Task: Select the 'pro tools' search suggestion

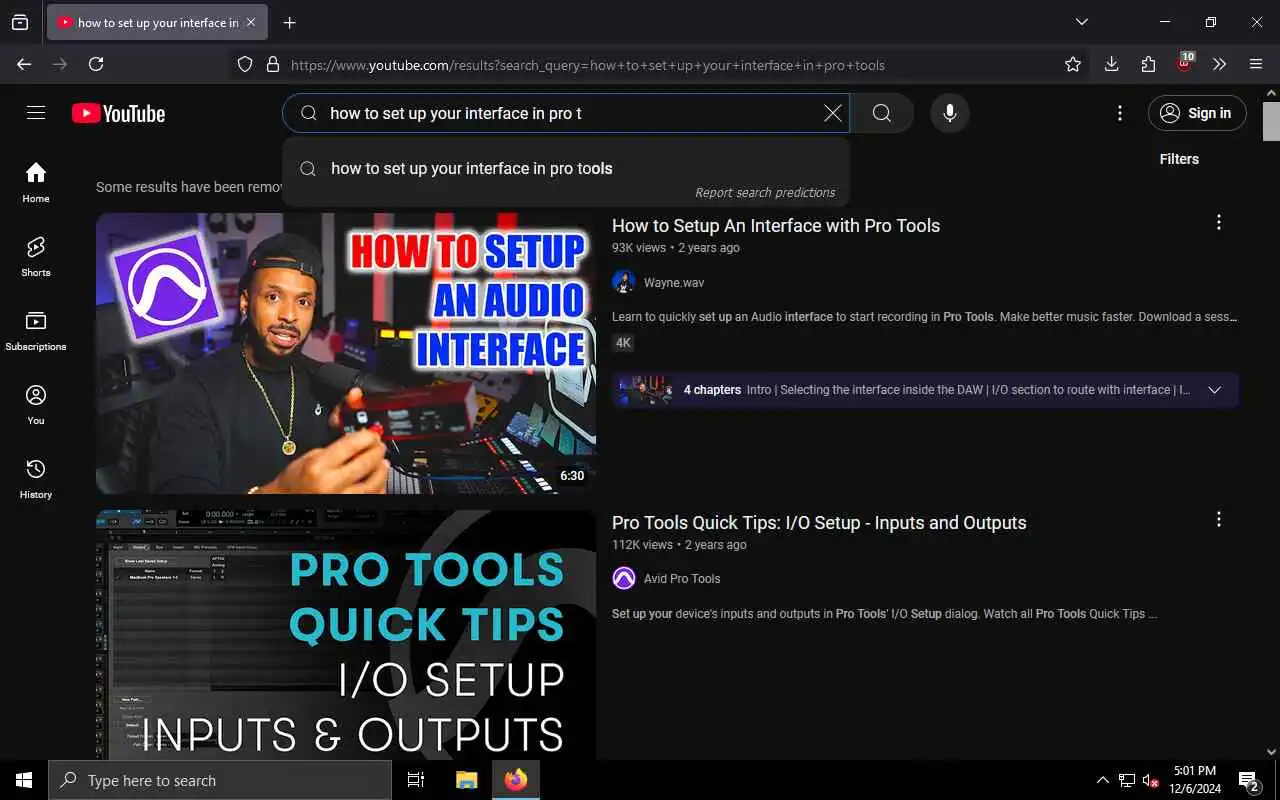Action: coord(566,168)
